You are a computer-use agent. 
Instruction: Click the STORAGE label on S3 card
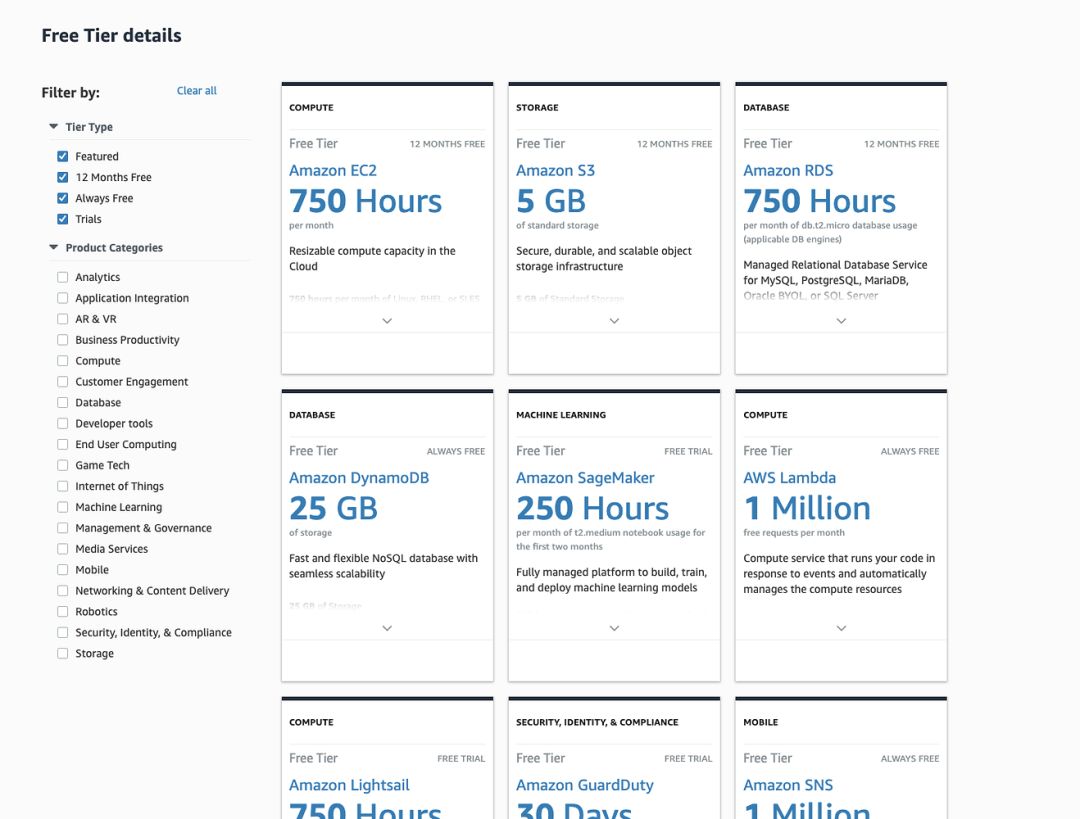[x=537, y=107]
